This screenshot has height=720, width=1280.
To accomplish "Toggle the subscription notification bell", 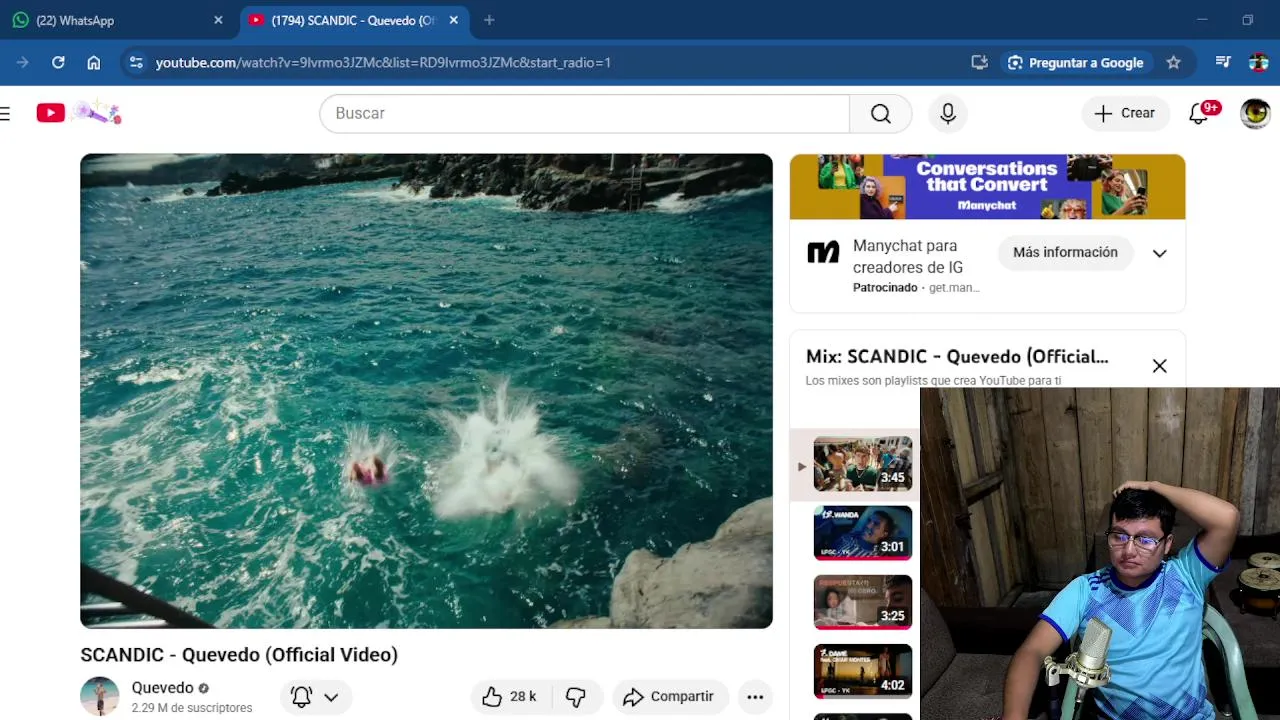I will pos(301,697).
